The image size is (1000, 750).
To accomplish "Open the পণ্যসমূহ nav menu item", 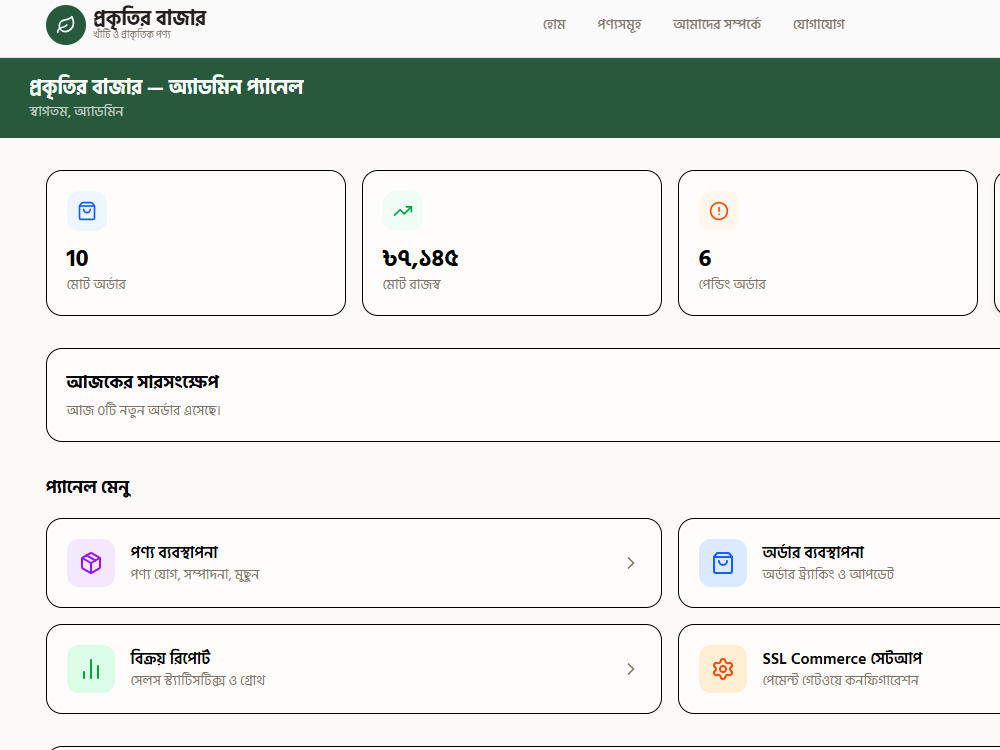I will click(619, 24).
